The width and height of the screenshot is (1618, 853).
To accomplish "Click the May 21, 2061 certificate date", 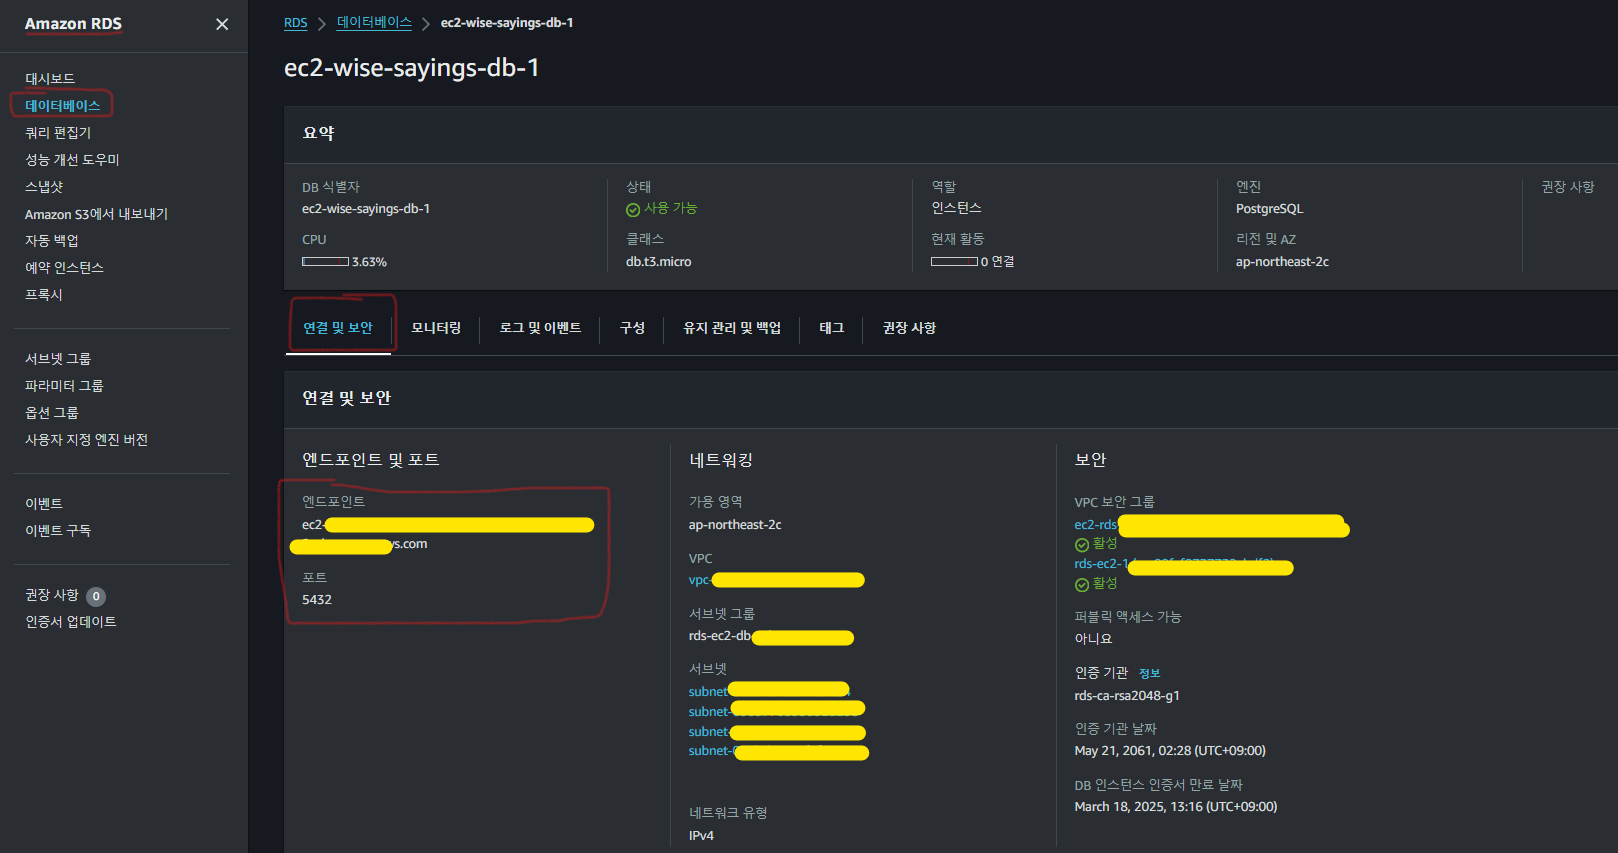I will click(x=1170, y=750).
